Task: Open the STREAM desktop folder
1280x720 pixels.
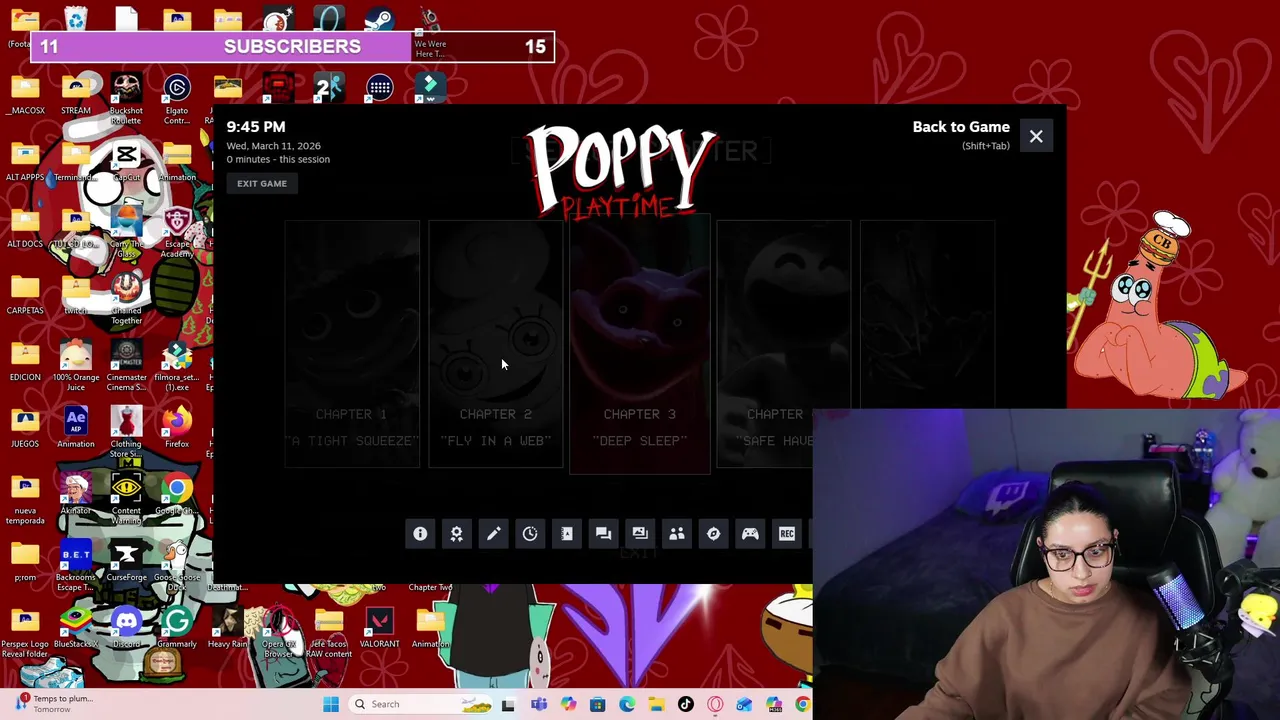Action: pyautogui.click(x=76, y=94)
